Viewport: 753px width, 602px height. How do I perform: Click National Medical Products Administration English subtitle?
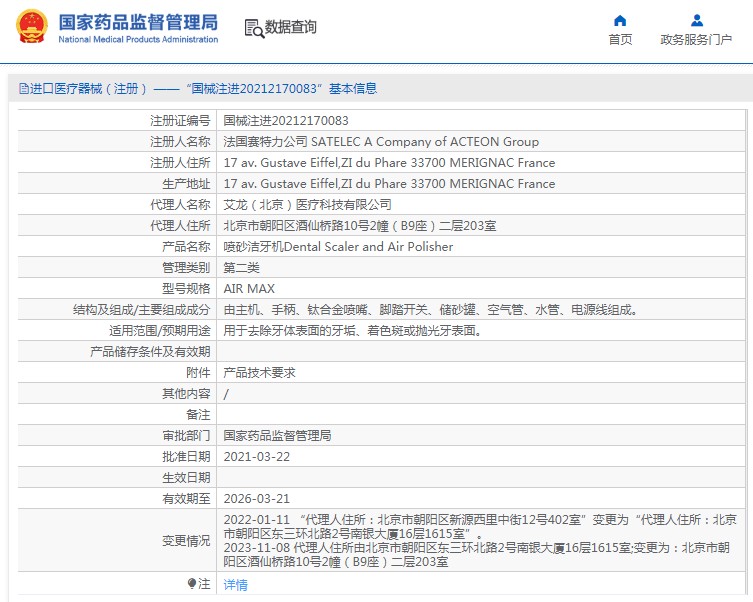click(x=138, y=39)
